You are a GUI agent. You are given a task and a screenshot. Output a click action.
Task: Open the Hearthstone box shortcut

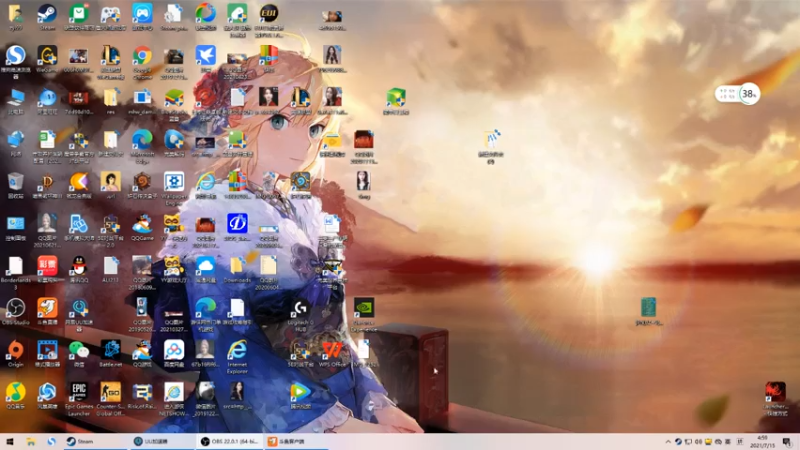142,186
